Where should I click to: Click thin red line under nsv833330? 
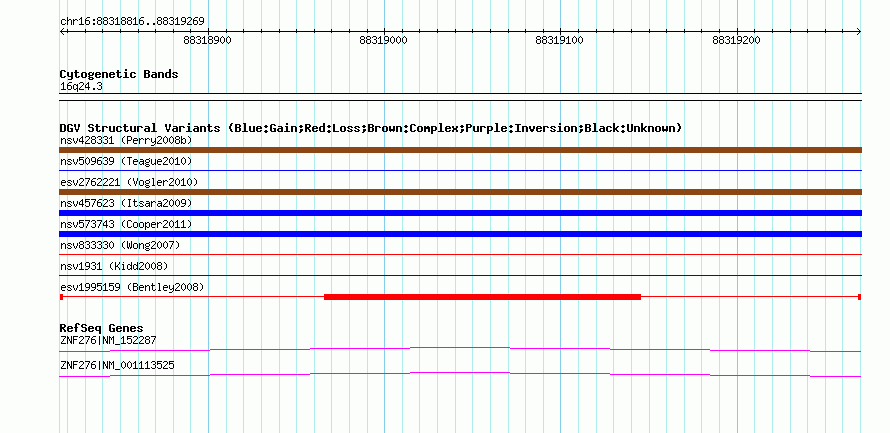[x=460, y=254]
